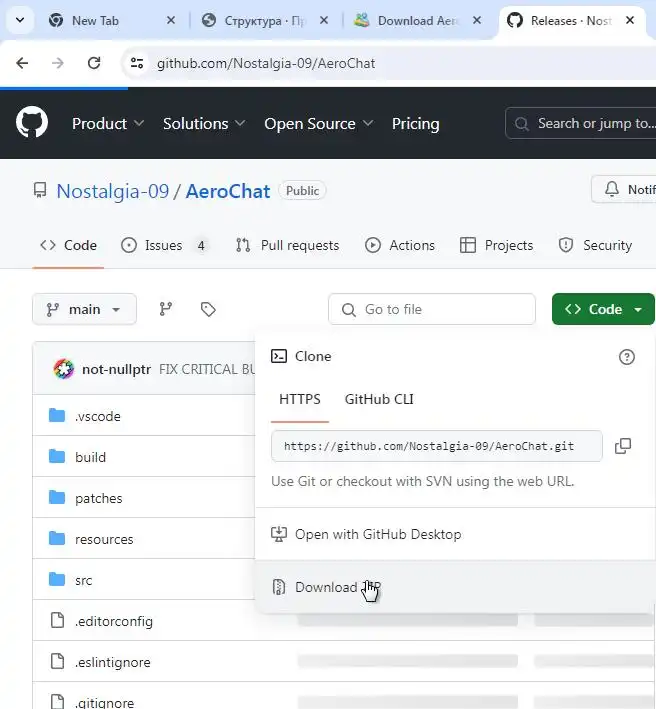Open the tab search dropdown
Screen dimensions: 656x709
pos(20,20)
